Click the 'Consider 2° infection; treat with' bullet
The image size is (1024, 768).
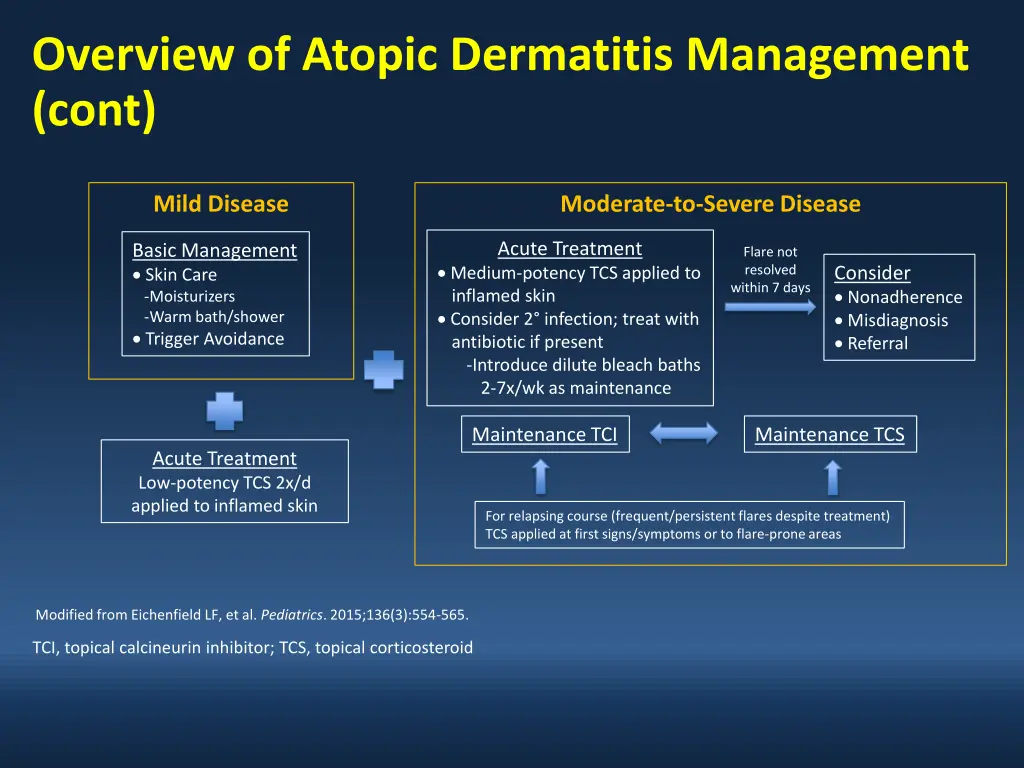568,319
